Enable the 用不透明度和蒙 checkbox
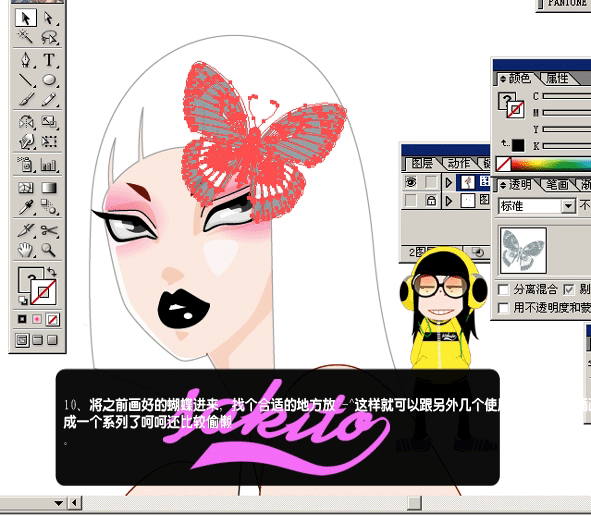The height and width of the screenshot is (516, 591). pyautogui.click(x=503, y=308)
